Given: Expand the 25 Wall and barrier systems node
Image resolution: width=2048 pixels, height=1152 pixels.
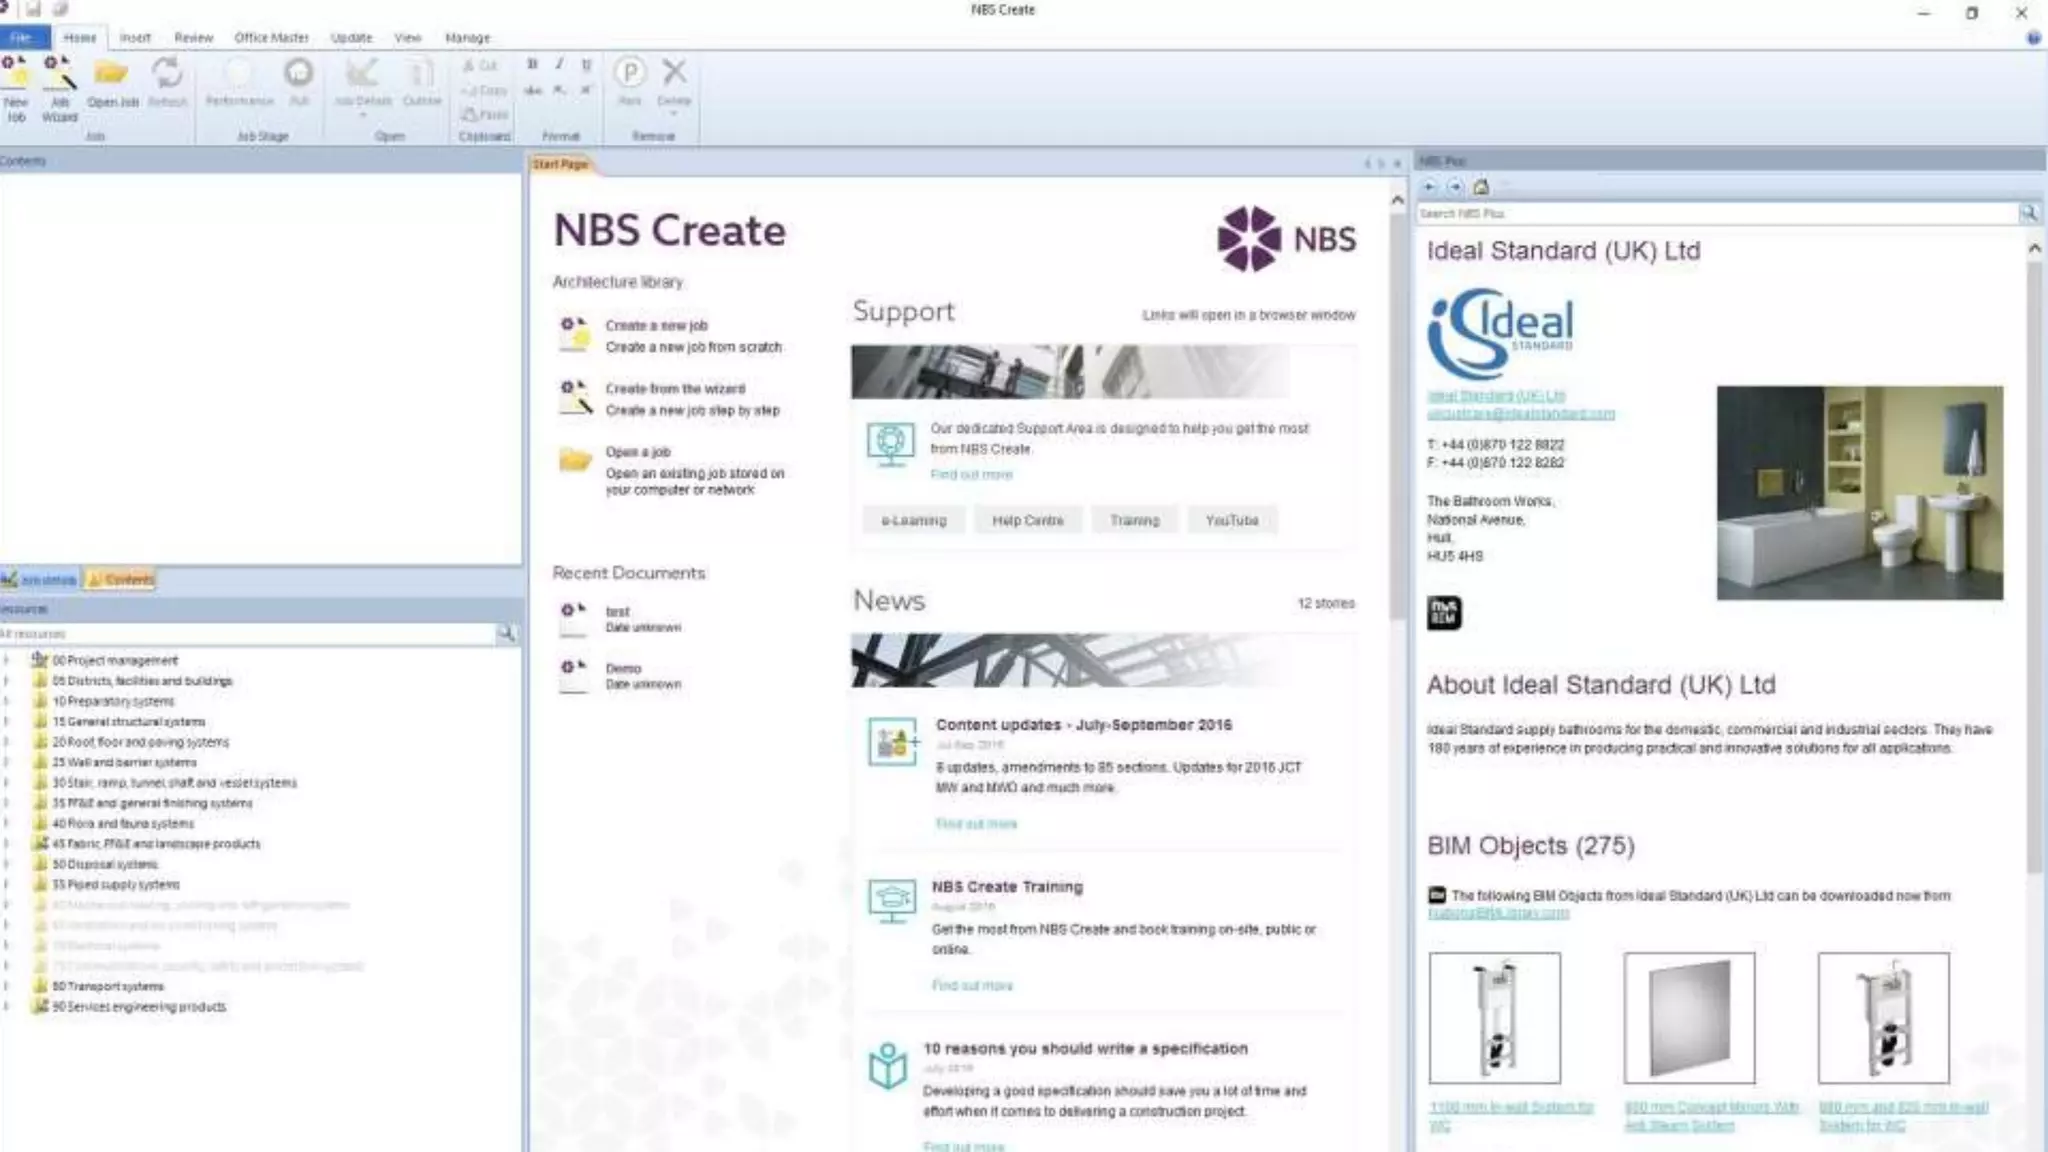Looking at the screenshot, I should tap(7, 762).
